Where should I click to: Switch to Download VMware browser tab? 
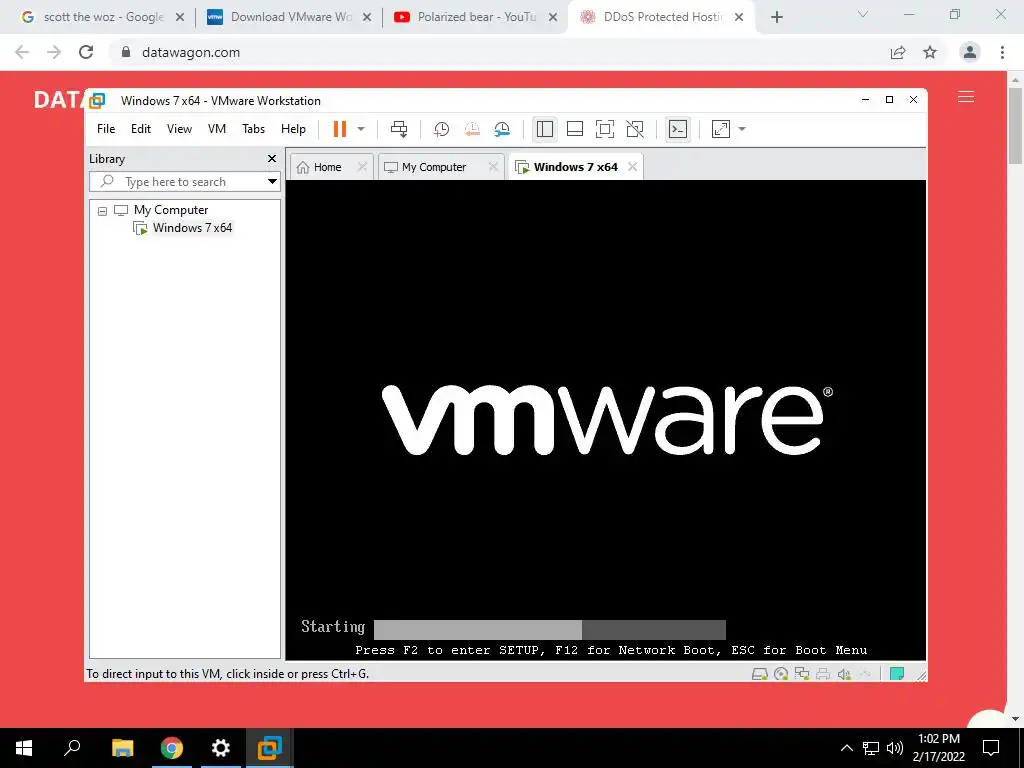pos(289,17)
